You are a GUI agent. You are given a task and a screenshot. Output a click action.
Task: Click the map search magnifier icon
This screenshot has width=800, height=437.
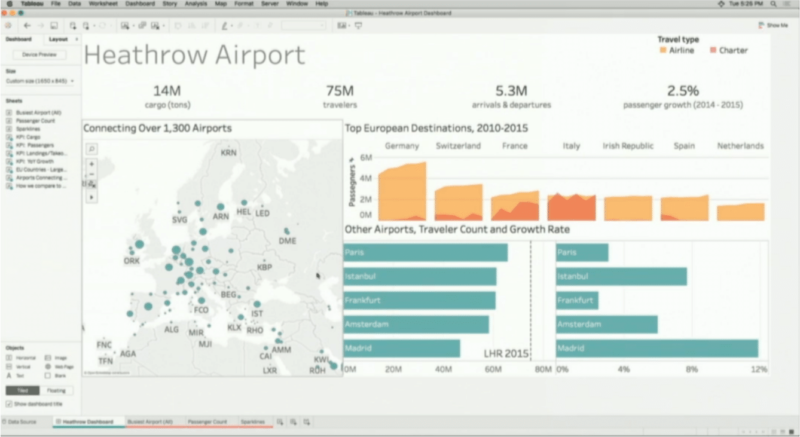(x=92, y=149)
